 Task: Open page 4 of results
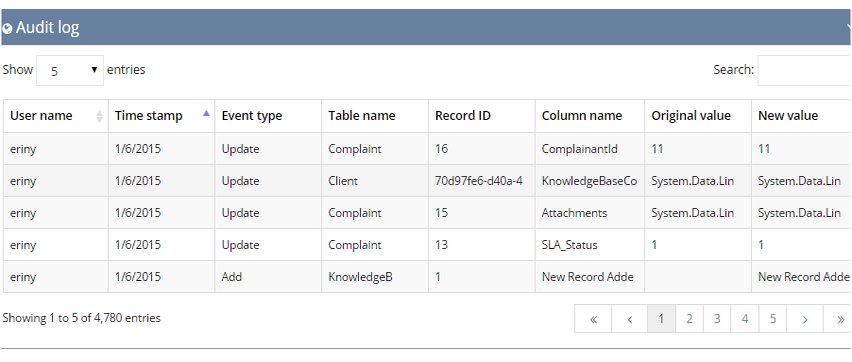coord(744,319)
